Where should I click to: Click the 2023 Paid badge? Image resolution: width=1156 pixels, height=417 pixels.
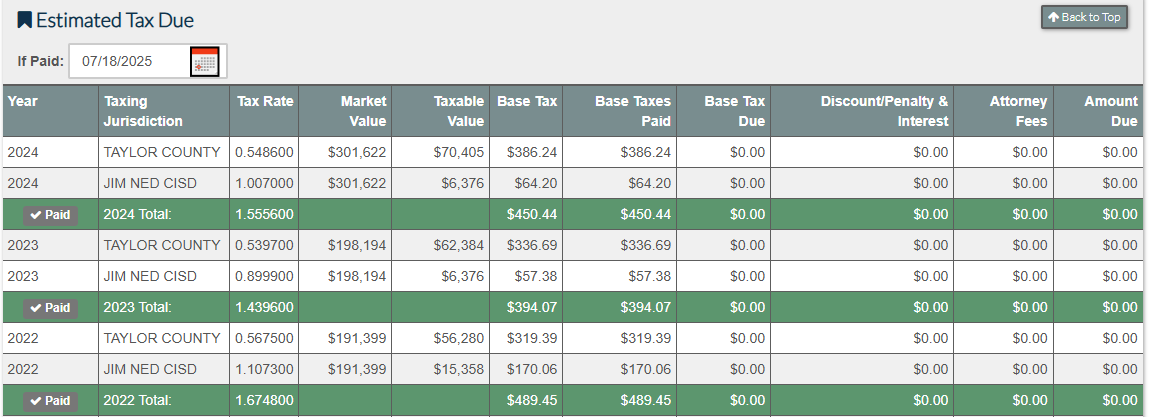point(50,308)
